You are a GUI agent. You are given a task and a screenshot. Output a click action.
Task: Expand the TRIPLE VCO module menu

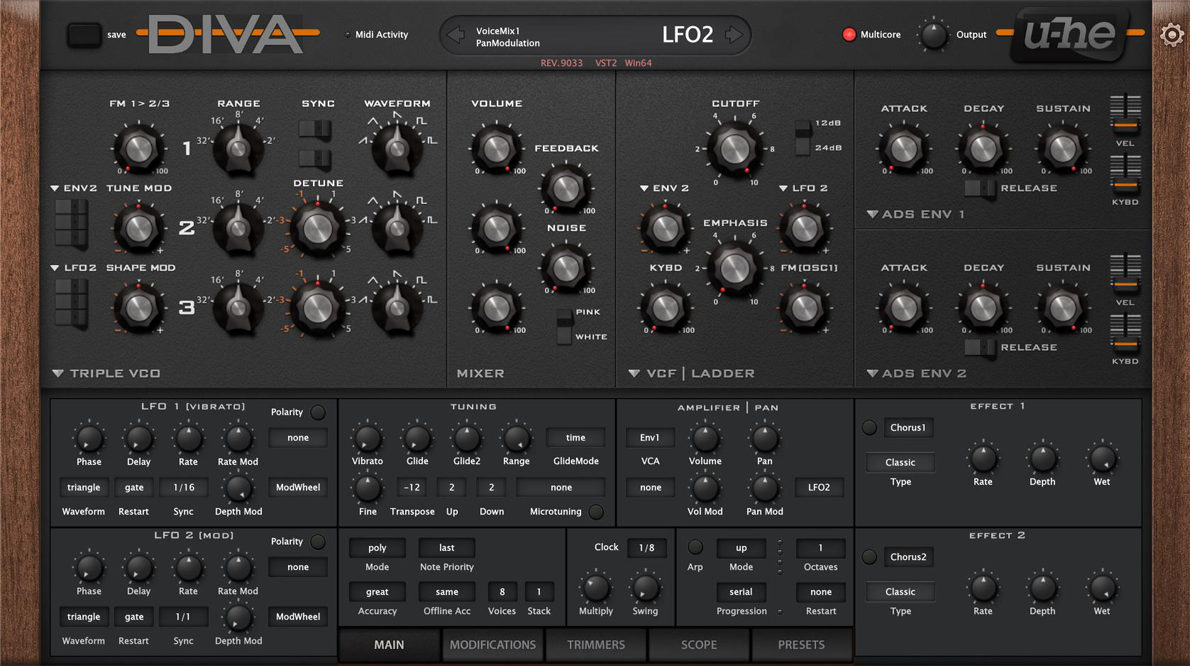58,373
